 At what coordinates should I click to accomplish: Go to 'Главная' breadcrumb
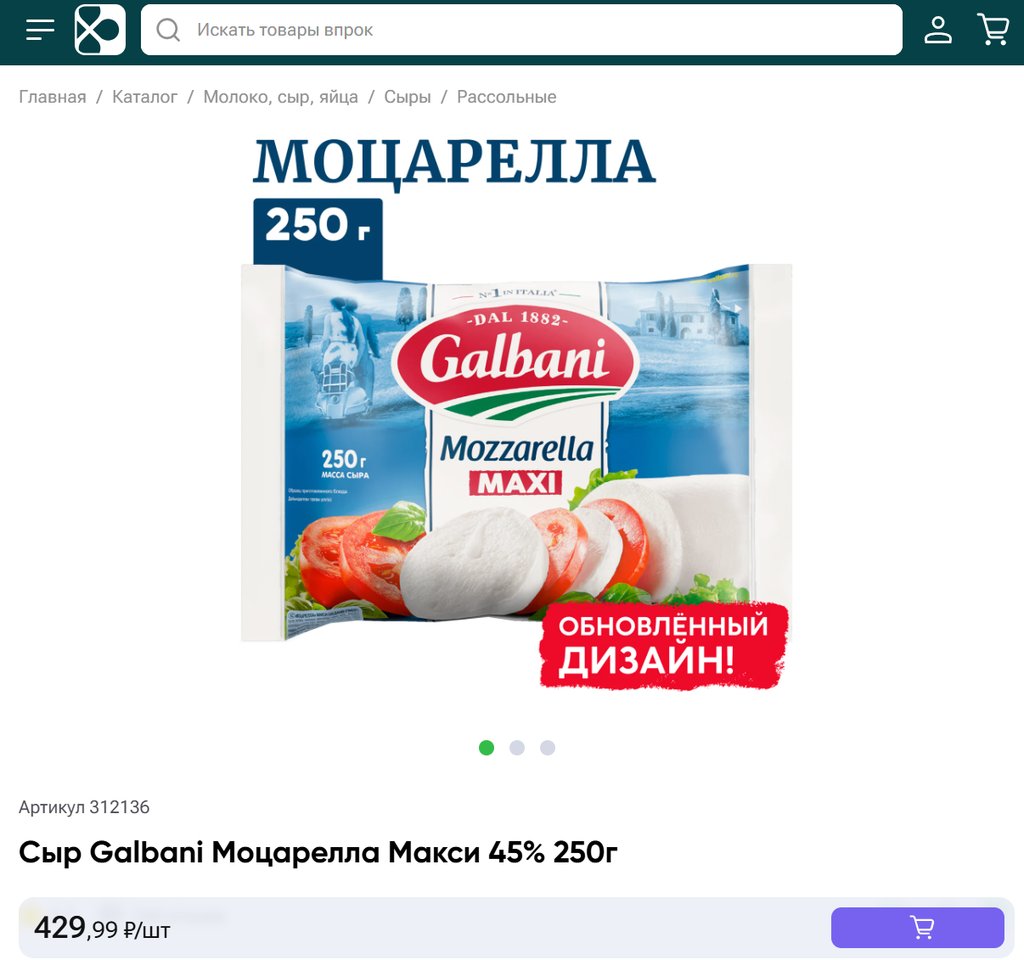click(x=52, y=97)
